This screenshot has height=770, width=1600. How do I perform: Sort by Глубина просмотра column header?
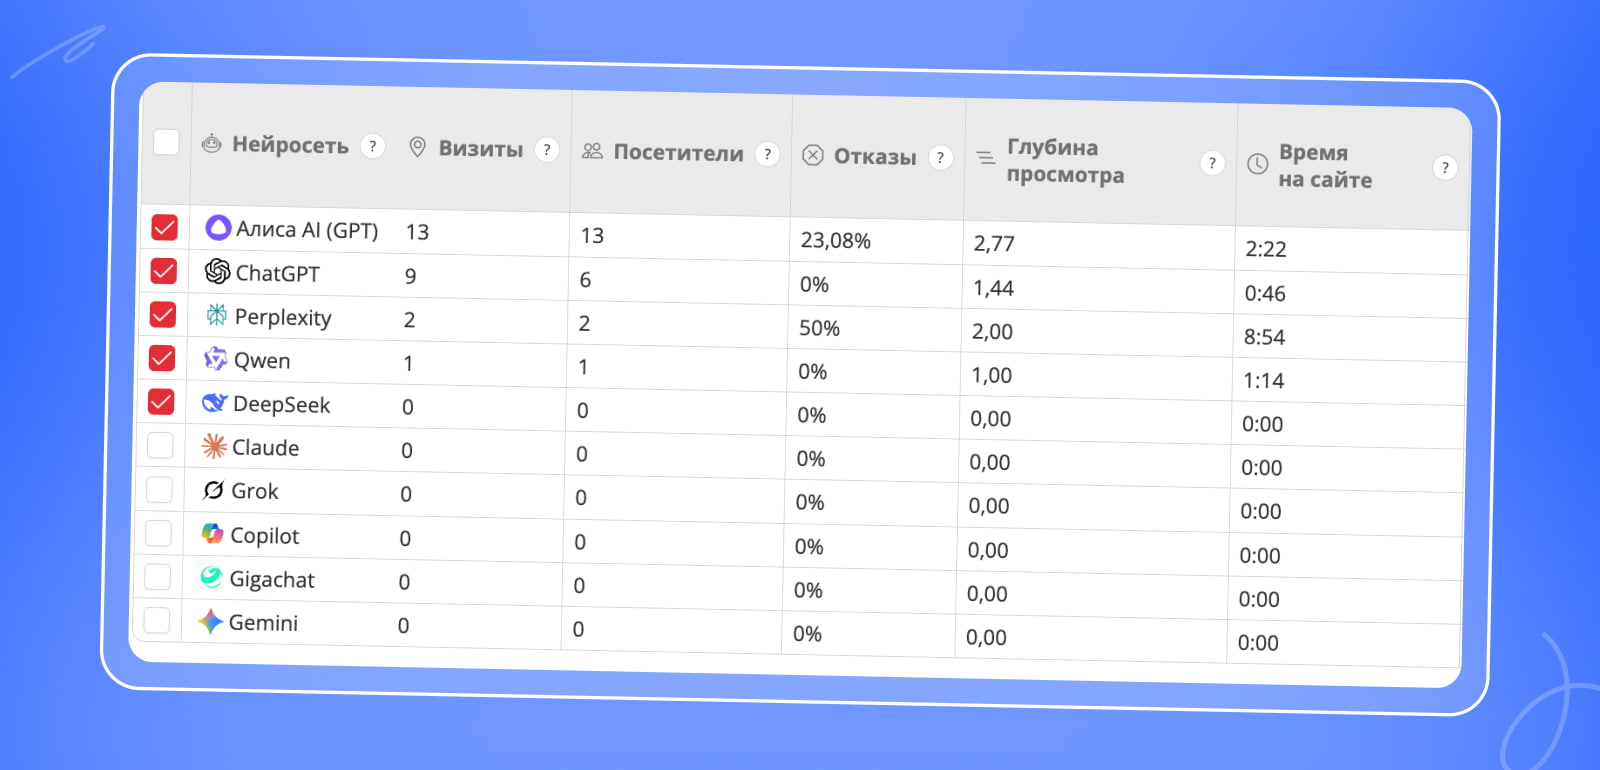coord(1064,161)
